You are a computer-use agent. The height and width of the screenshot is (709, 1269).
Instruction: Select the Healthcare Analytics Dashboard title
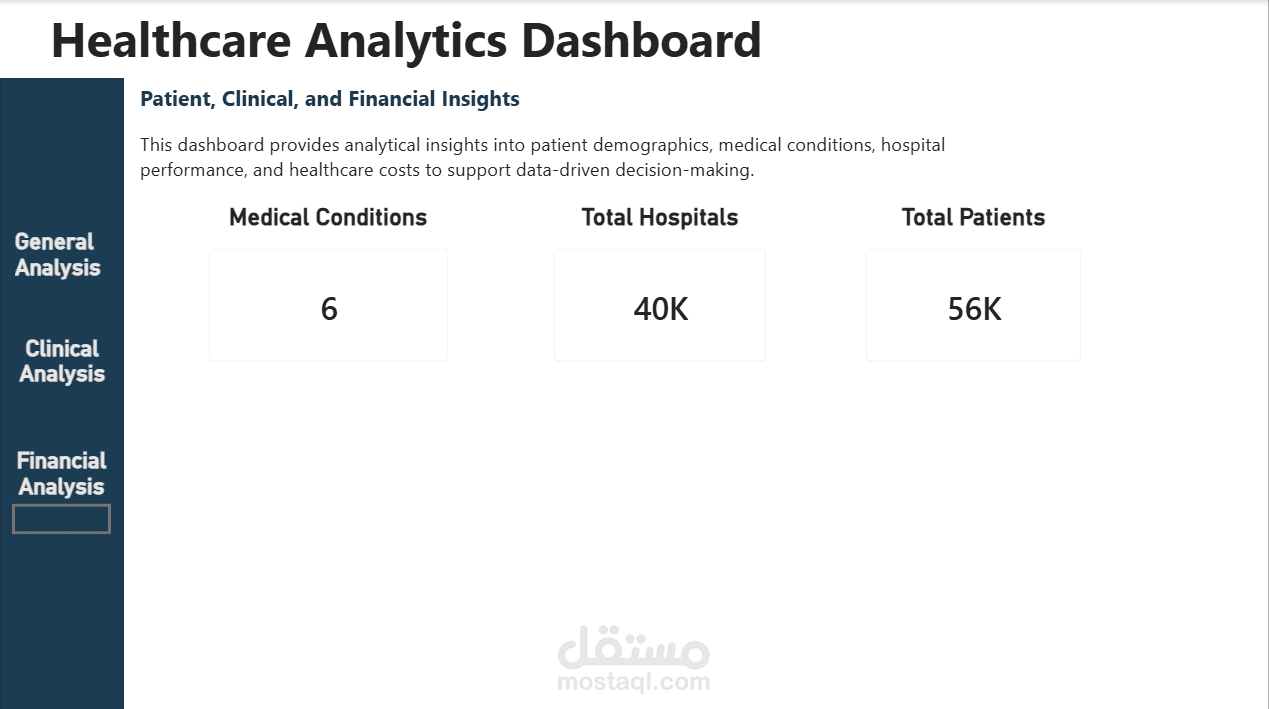click(x=406, y=41)
